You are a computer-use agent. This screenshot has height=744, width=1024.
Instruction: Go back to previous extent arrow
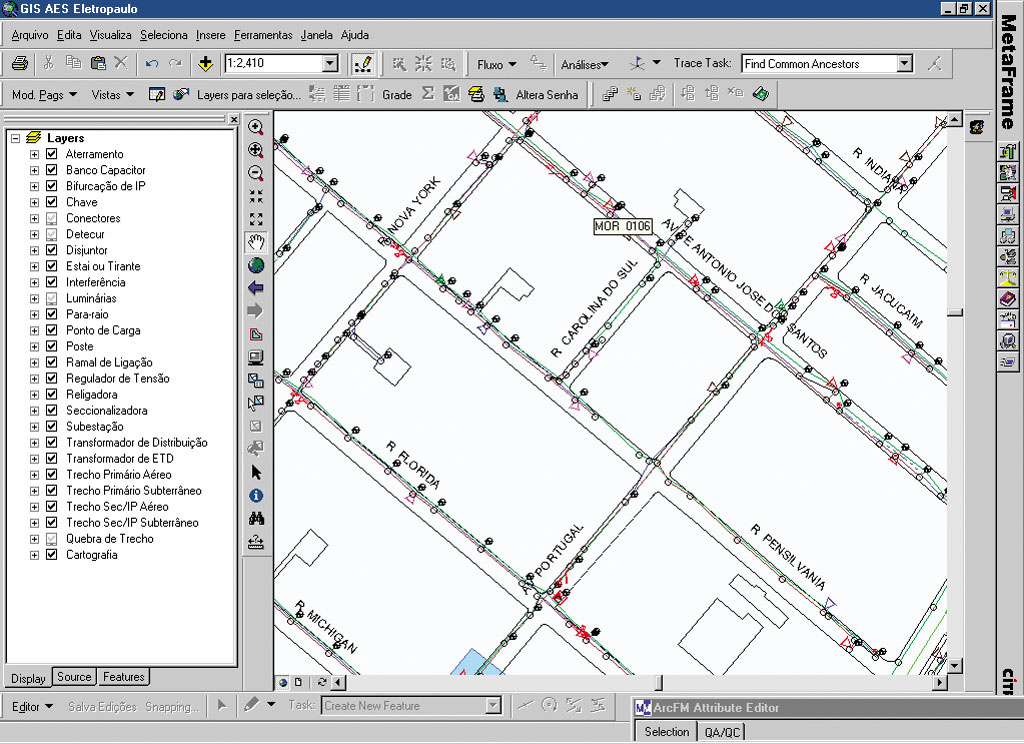(256, 288)
